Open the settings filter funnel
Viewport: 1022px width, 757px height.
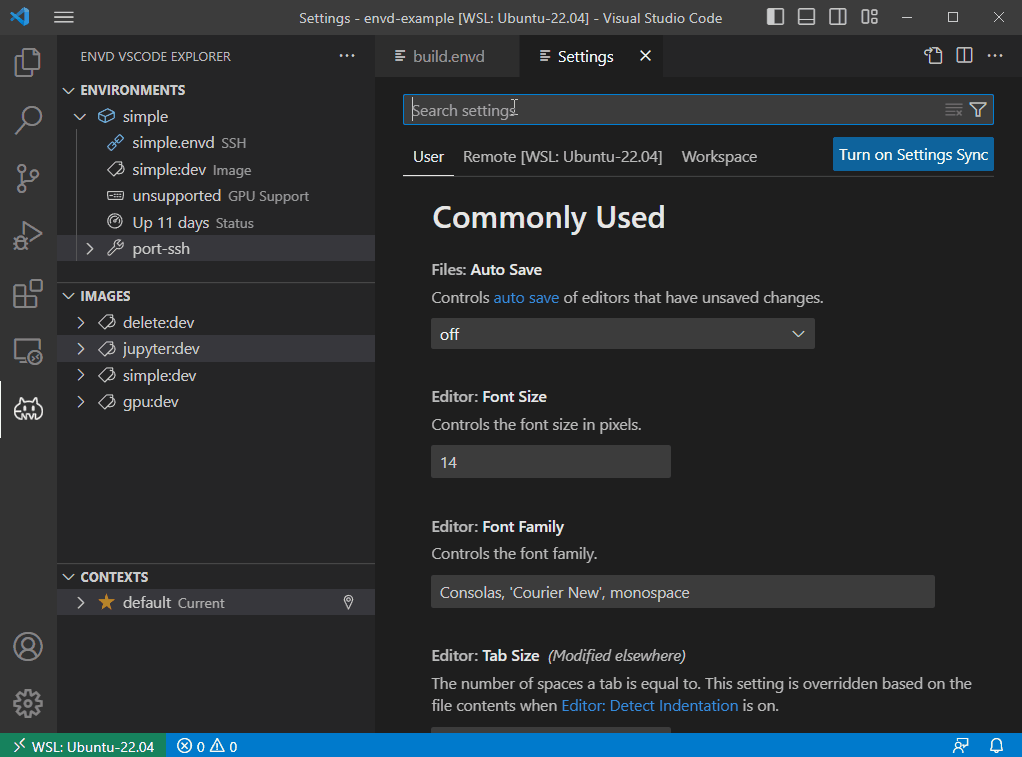pyautogui.click(x=978, y=110)
